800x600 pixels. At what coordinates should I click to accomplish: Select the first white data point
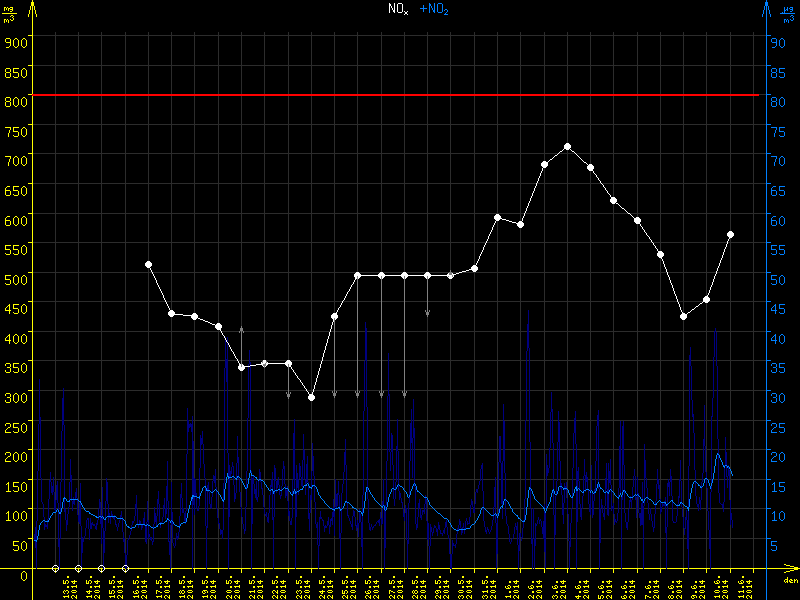tap(148, 264)
